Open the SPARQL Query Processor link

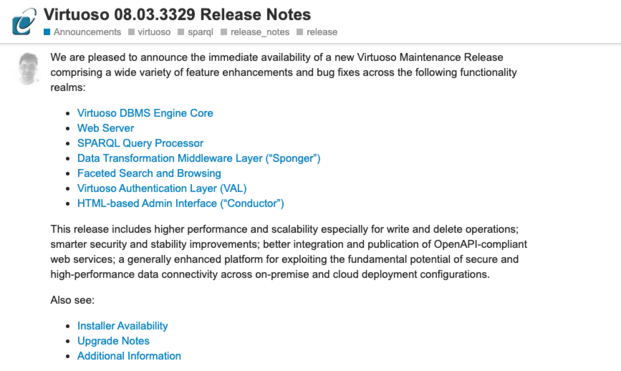(140, 143)
